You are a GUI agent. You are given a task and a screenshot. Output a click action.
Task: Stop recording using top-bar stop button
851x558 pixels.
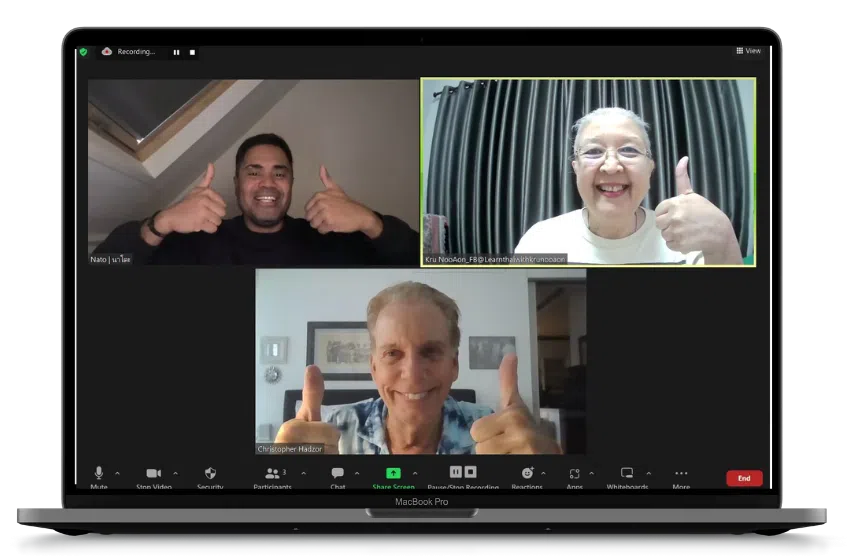click(x=192, y=52)
